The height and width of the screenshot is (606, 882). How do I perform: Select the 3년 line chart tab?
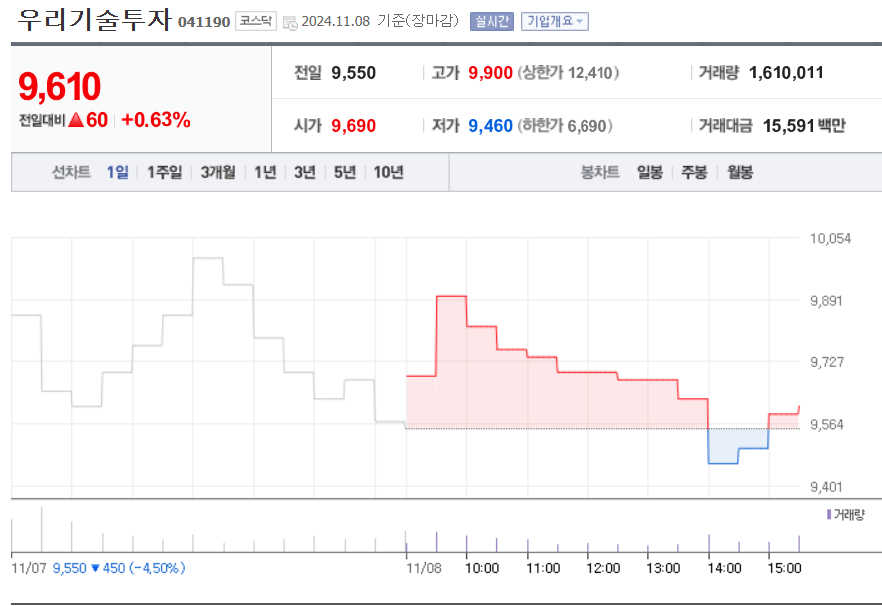pyautogui.click(x=305, y=172)
